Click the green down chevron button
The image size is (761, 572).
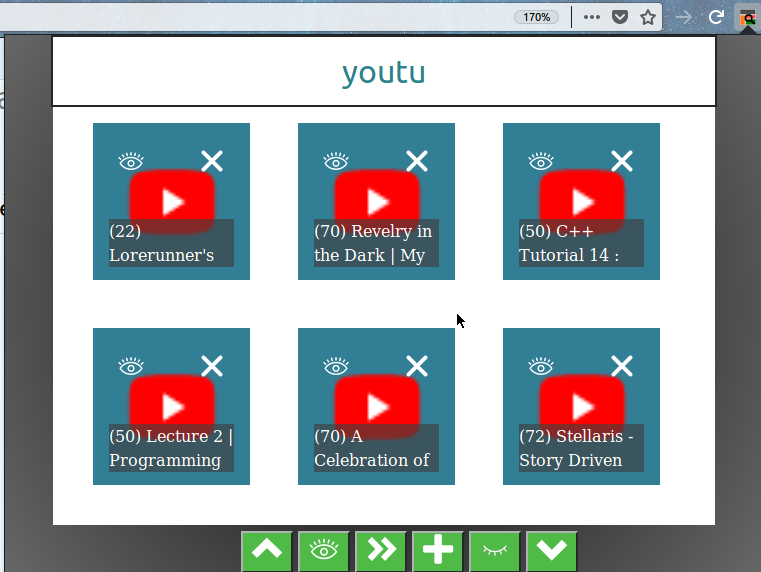point(552,551)
